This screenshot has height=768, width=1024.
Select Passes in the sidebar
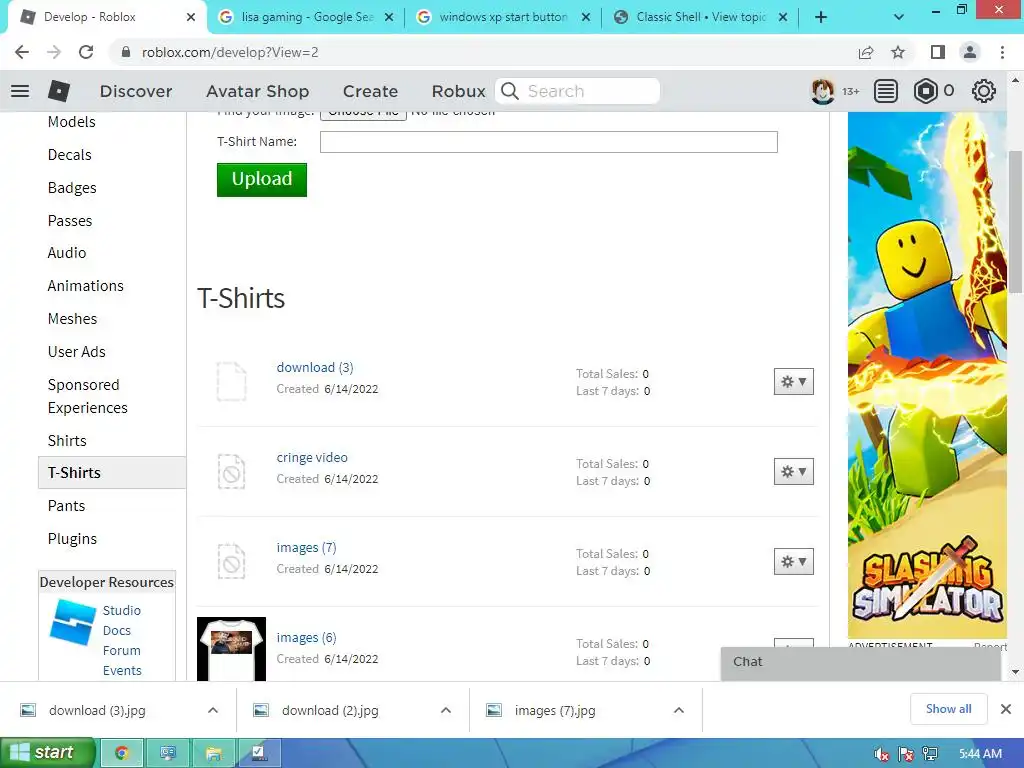click(70, 221)
